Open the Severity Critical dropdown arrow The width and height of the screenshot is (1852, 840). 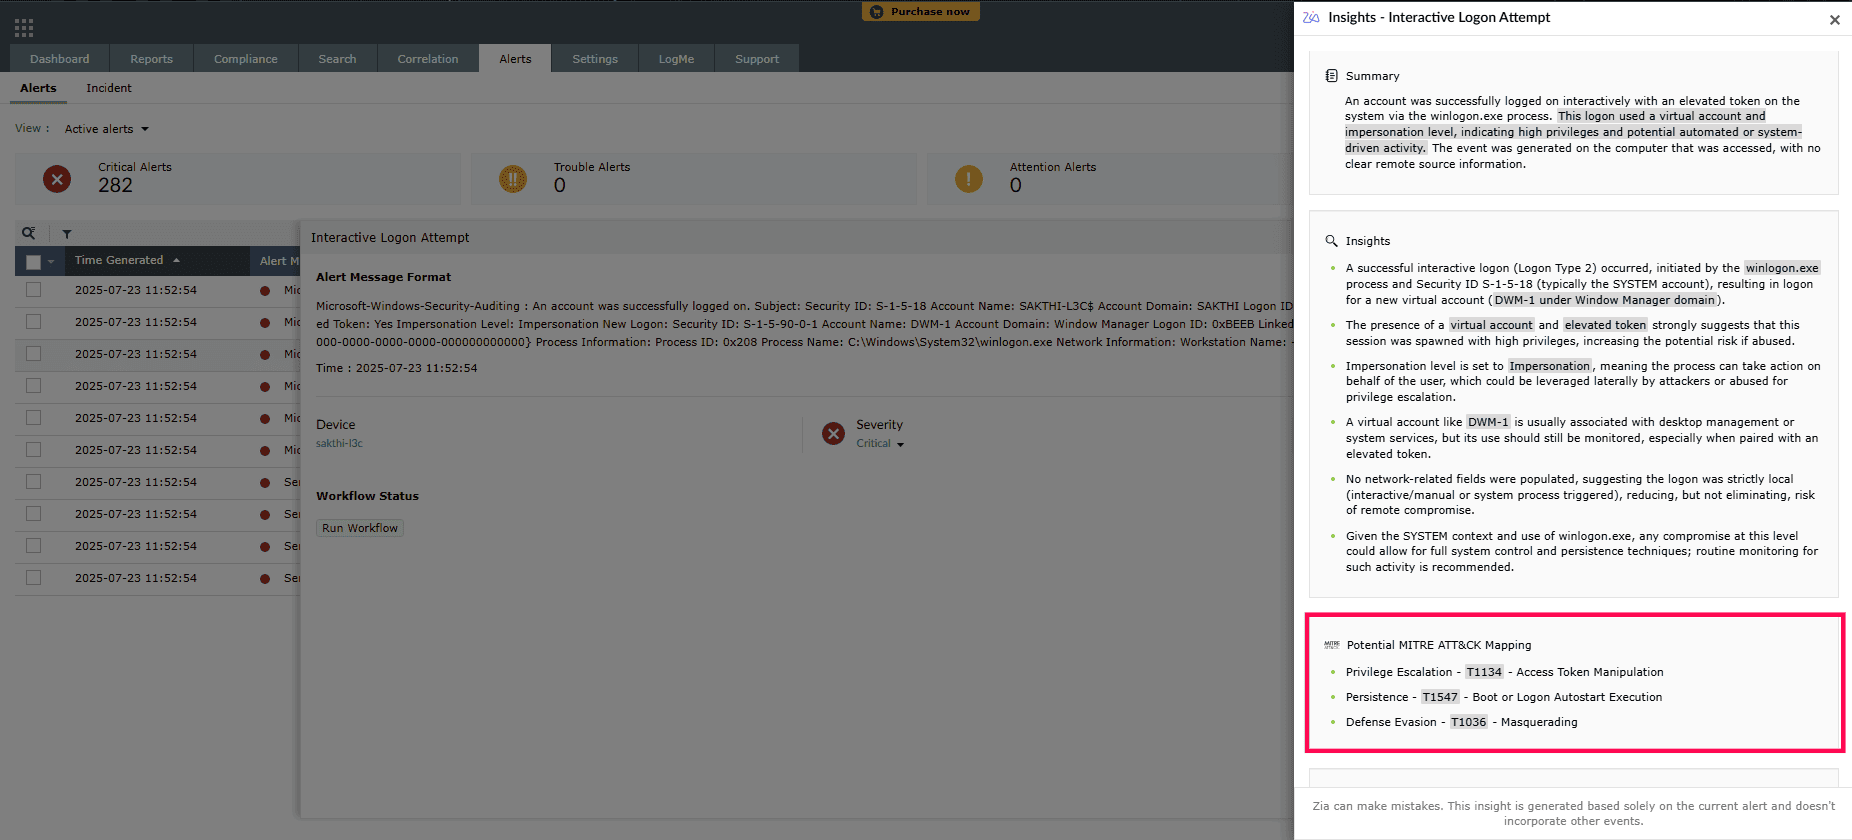click(900, 445)
